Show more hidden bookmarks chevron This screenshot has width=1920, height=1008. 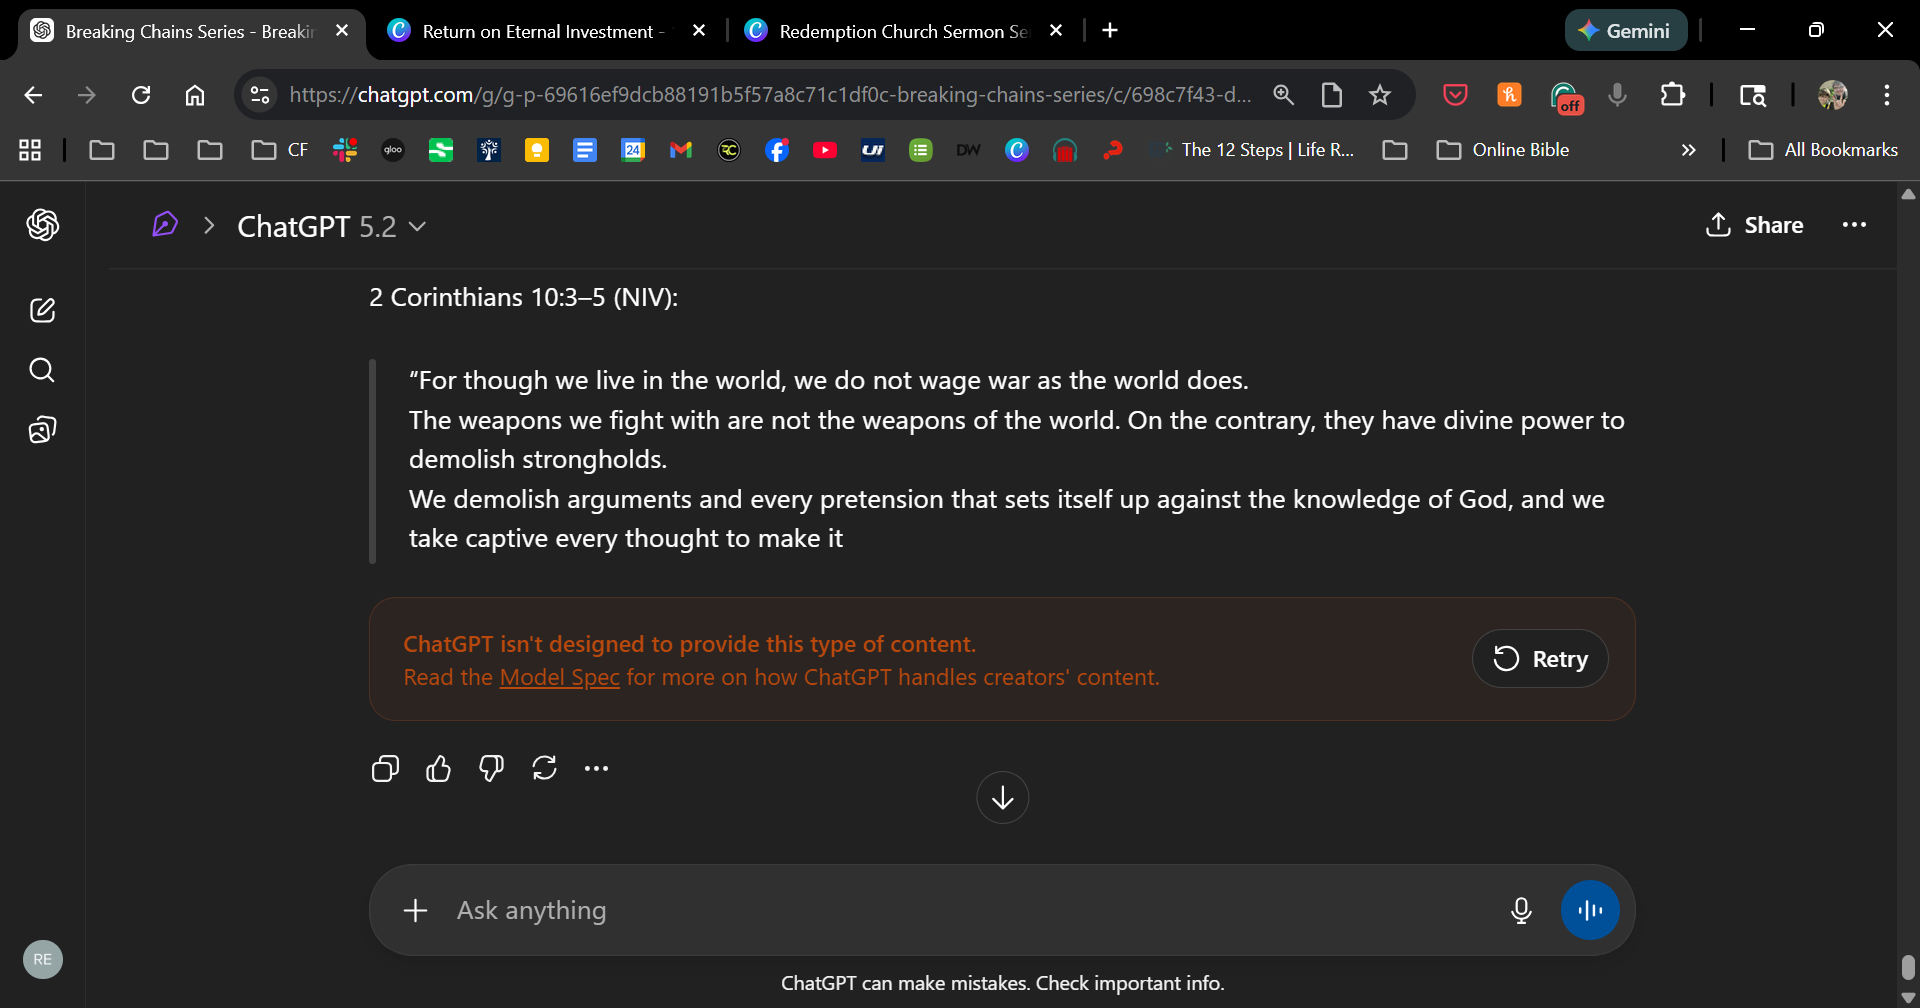pos(1689,150)
